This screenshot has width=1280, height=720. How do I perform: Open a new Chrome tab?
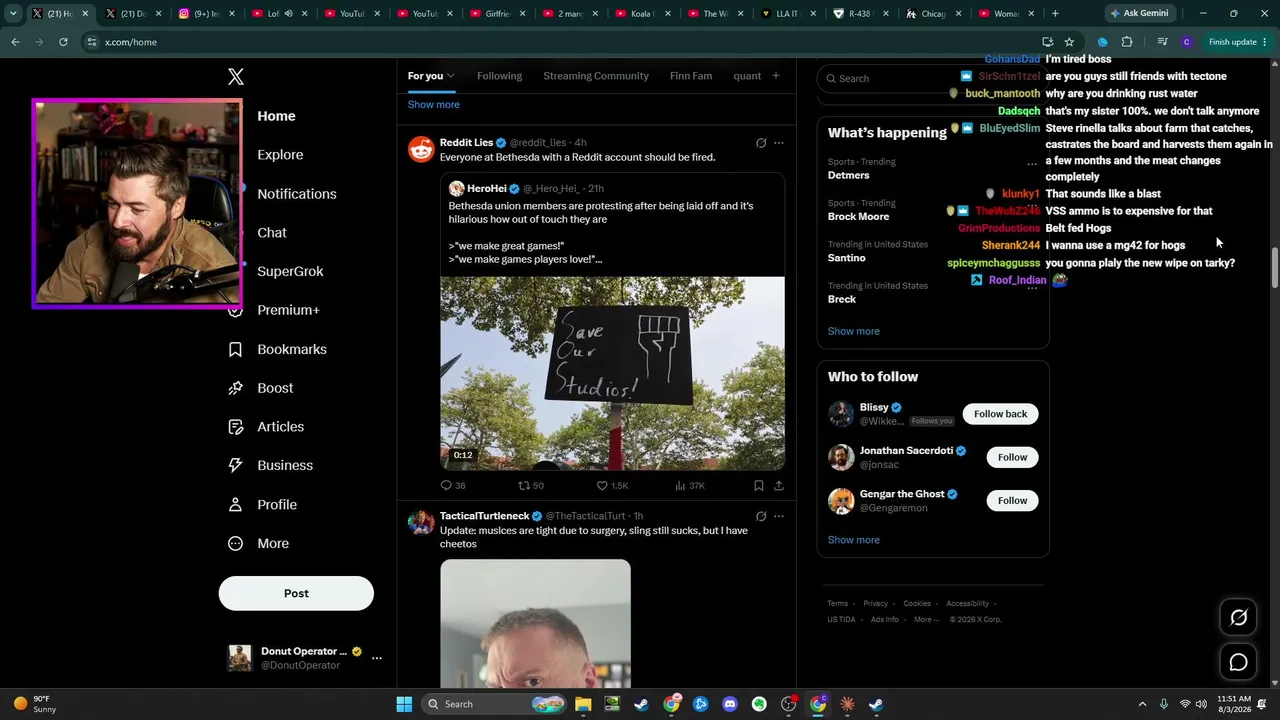(x=1055, y=14)
